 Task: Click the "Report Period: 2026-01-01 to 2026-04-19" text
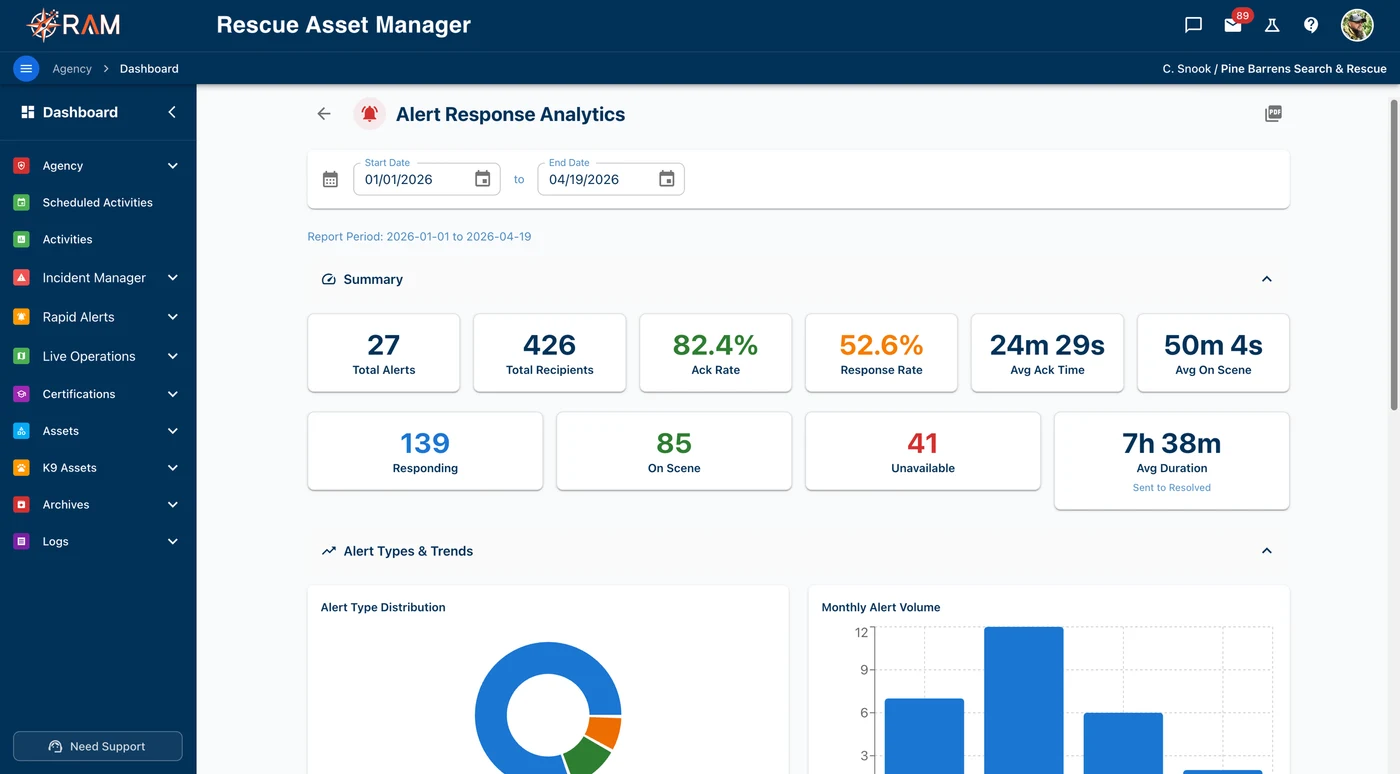[419, 237]
